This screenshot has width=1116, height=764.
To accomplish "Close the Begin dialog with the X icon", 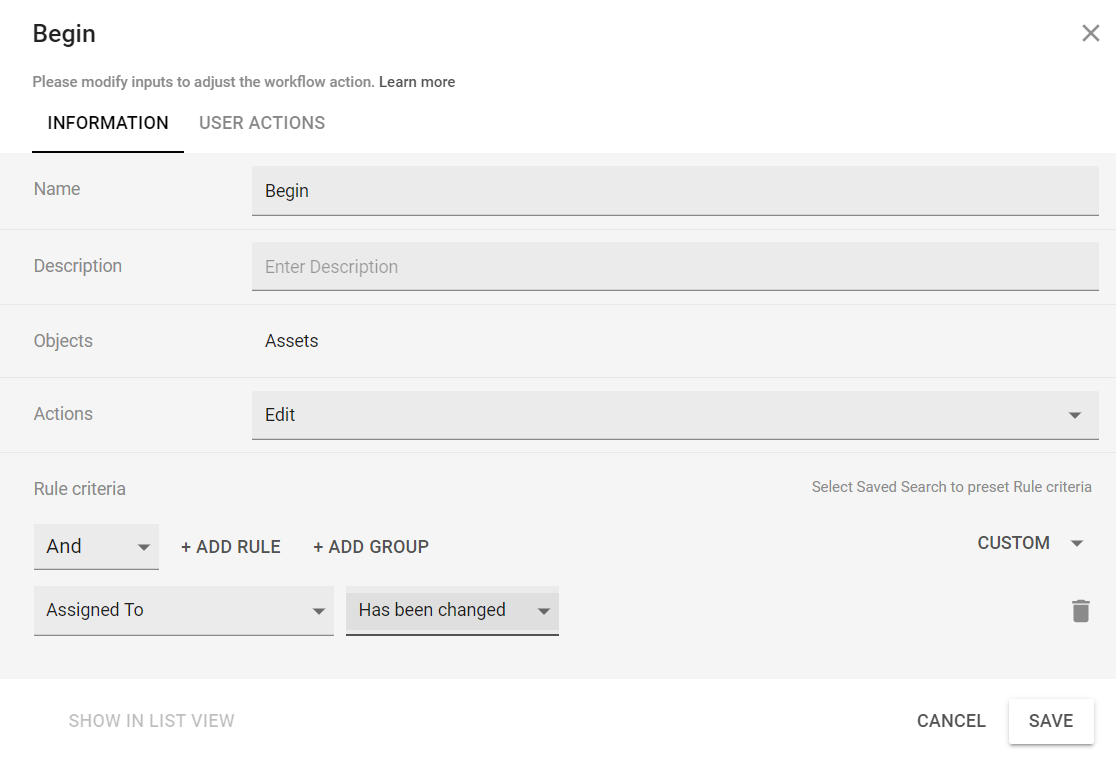I will click(1090, 34).
